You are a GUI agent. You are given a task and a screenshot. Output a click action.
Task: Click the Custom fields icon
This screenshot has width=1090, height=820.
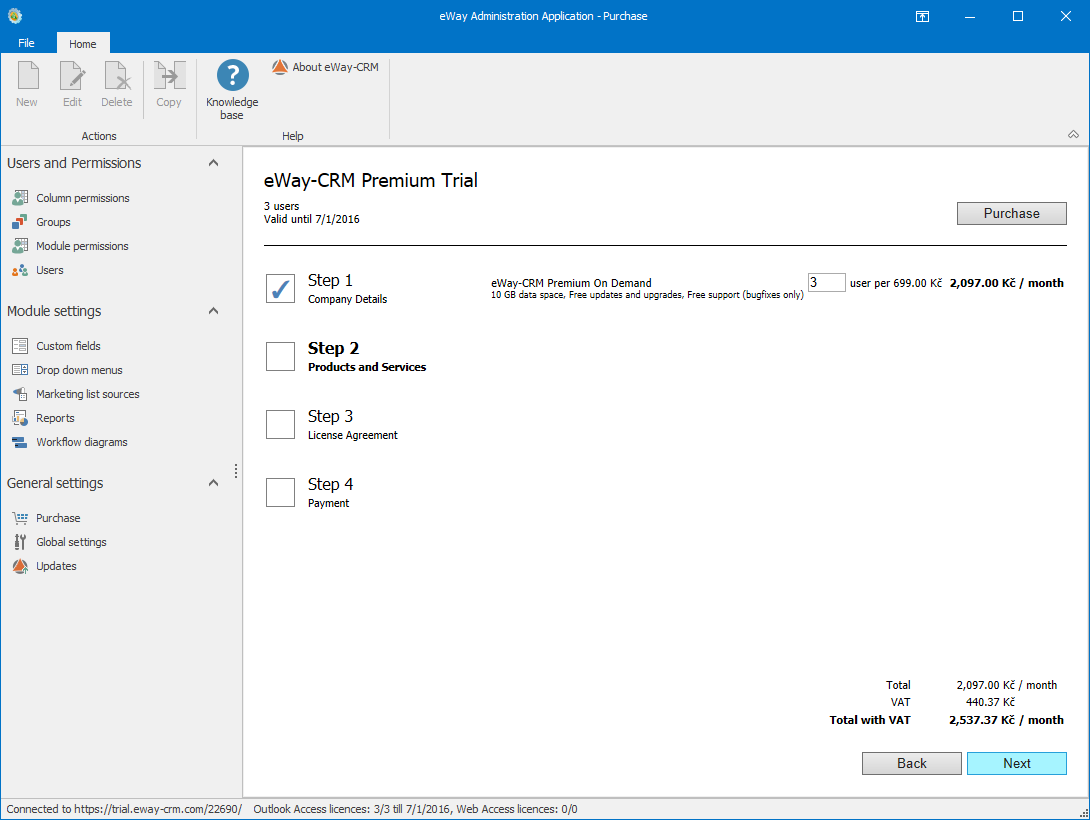tap(20, 346)
